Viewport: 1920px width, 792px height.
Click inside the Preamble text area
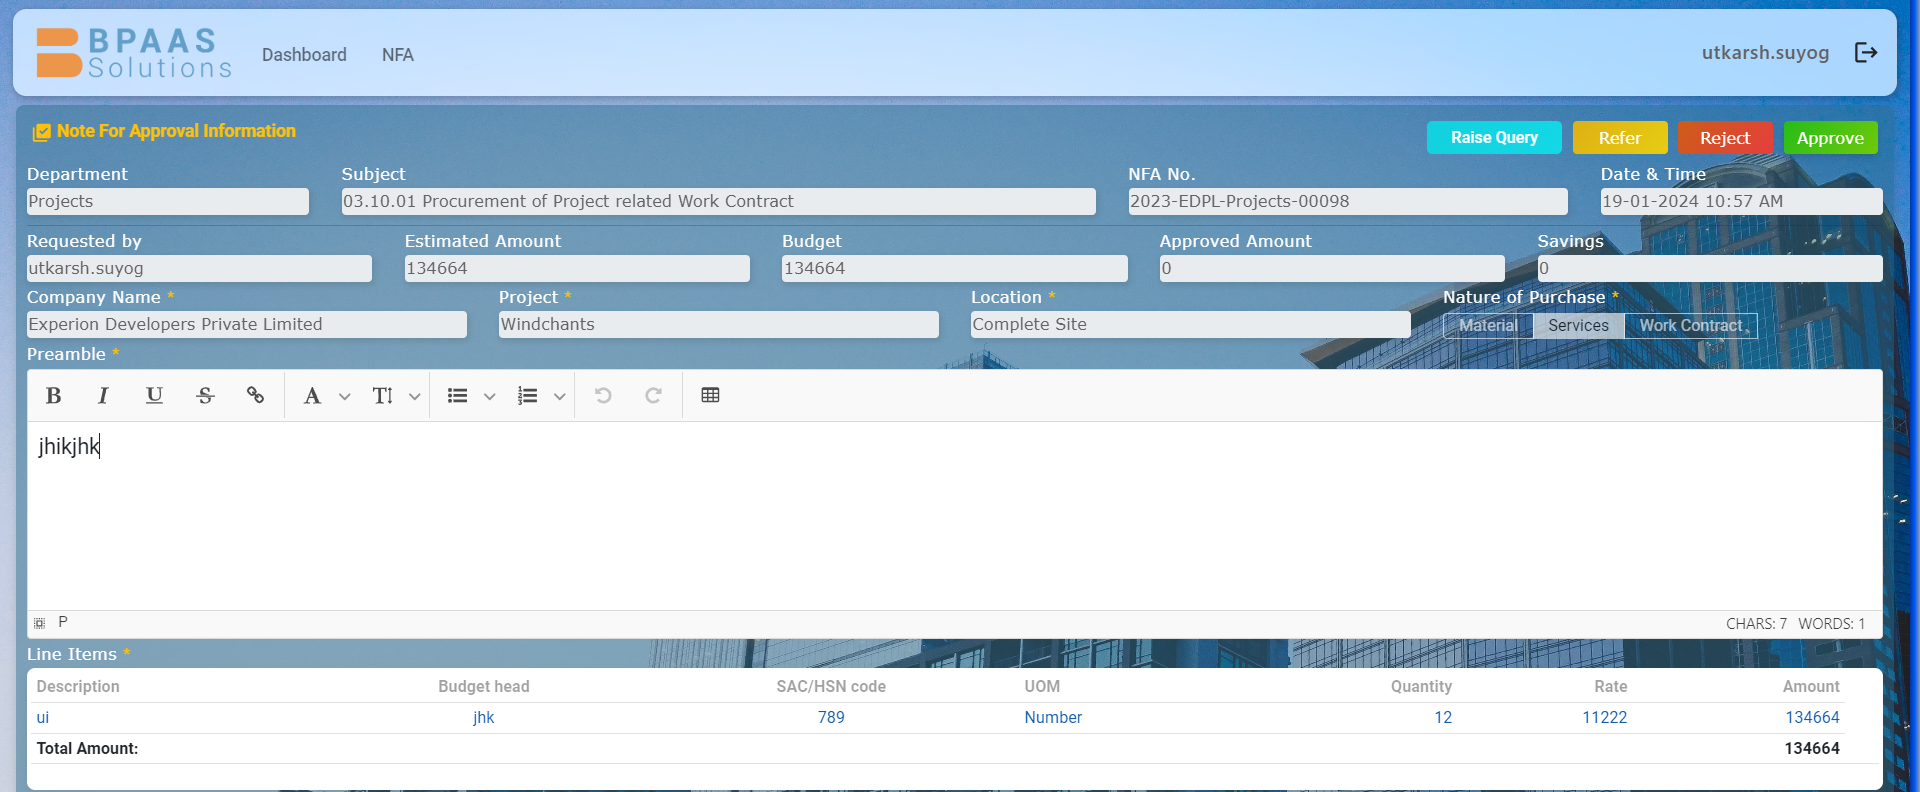coord(955,515)
